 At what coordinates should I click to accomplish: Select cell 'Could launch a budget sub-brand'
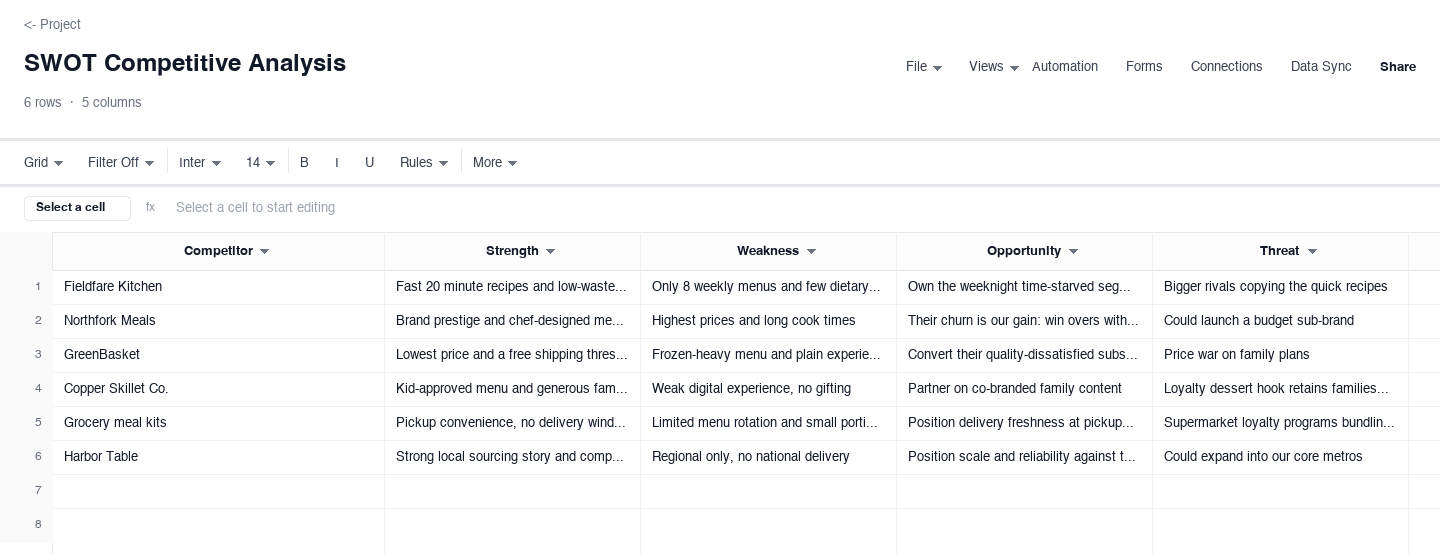click(1280, 321)
